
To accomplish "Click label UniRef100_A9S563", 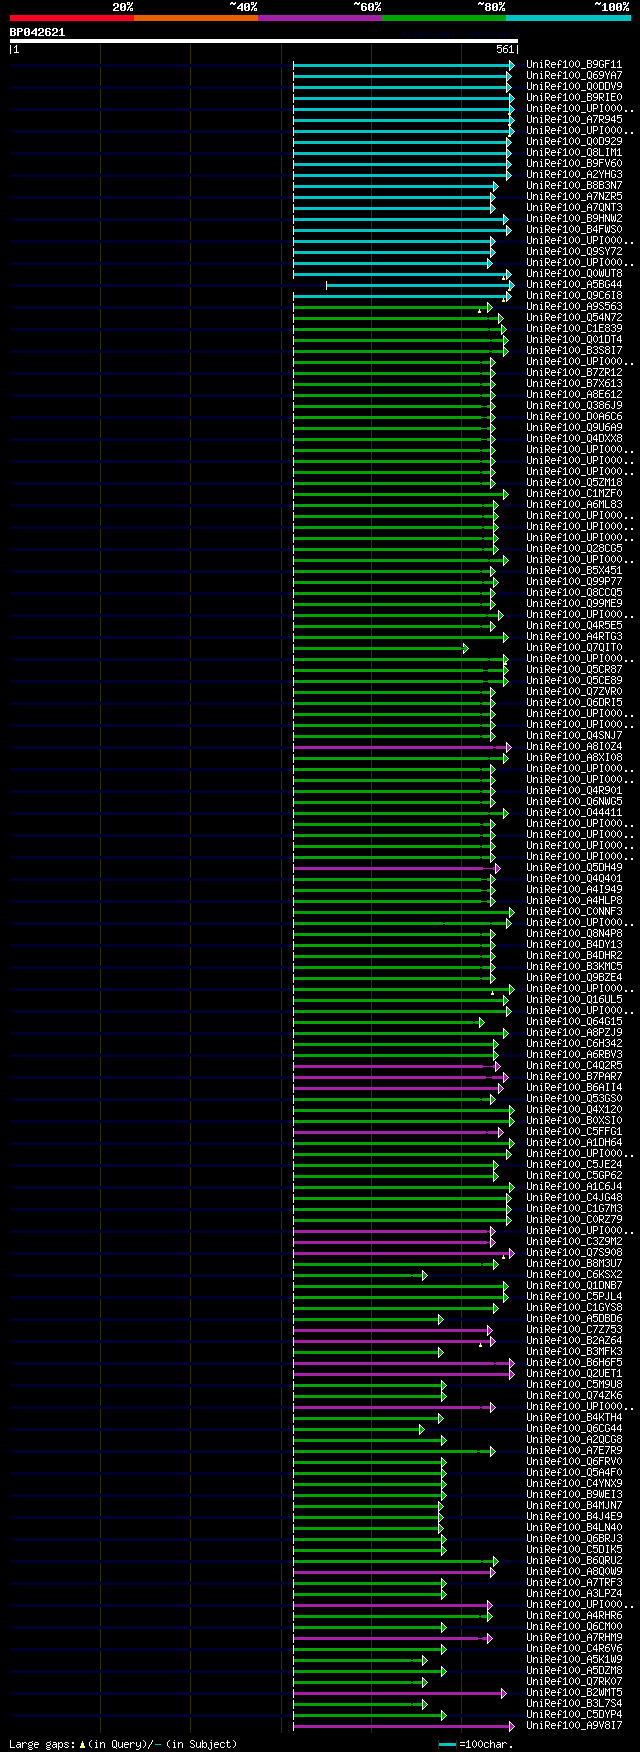I will (574, 306).
